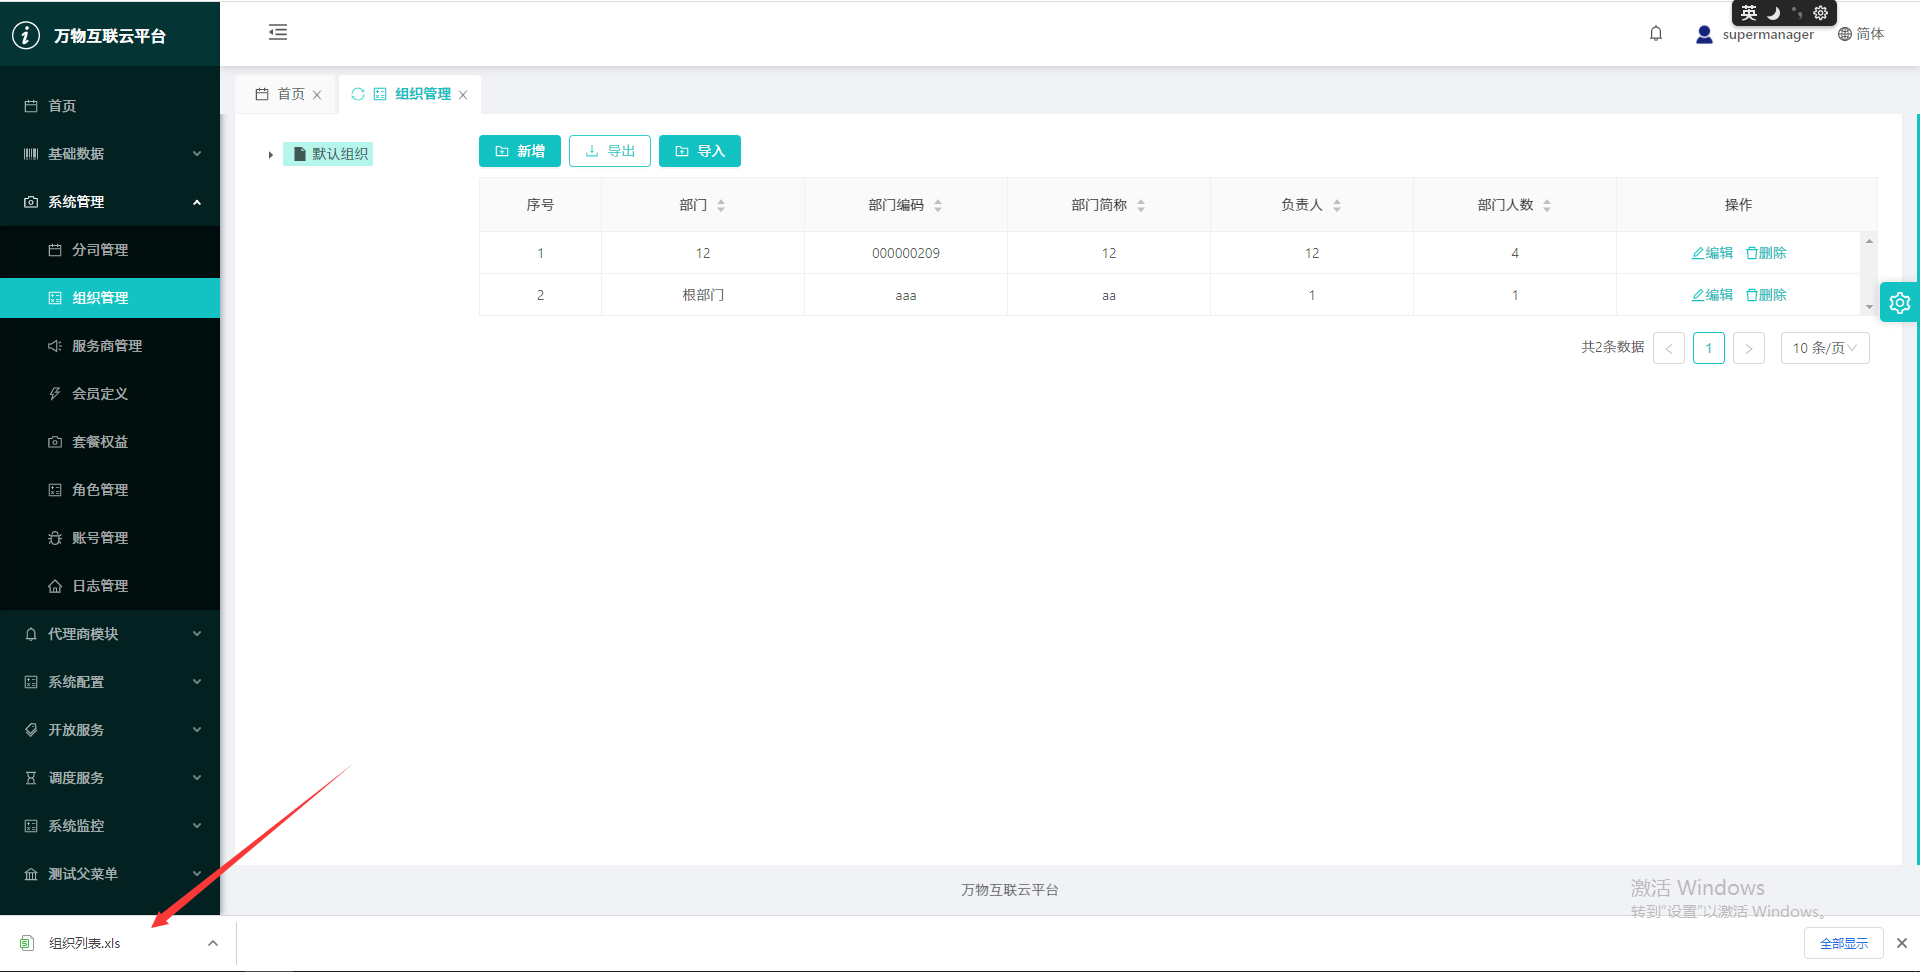Open 服务商管理 in sidebar
The width and height of the screenshot is (1920, 972).
coord(110,346)
